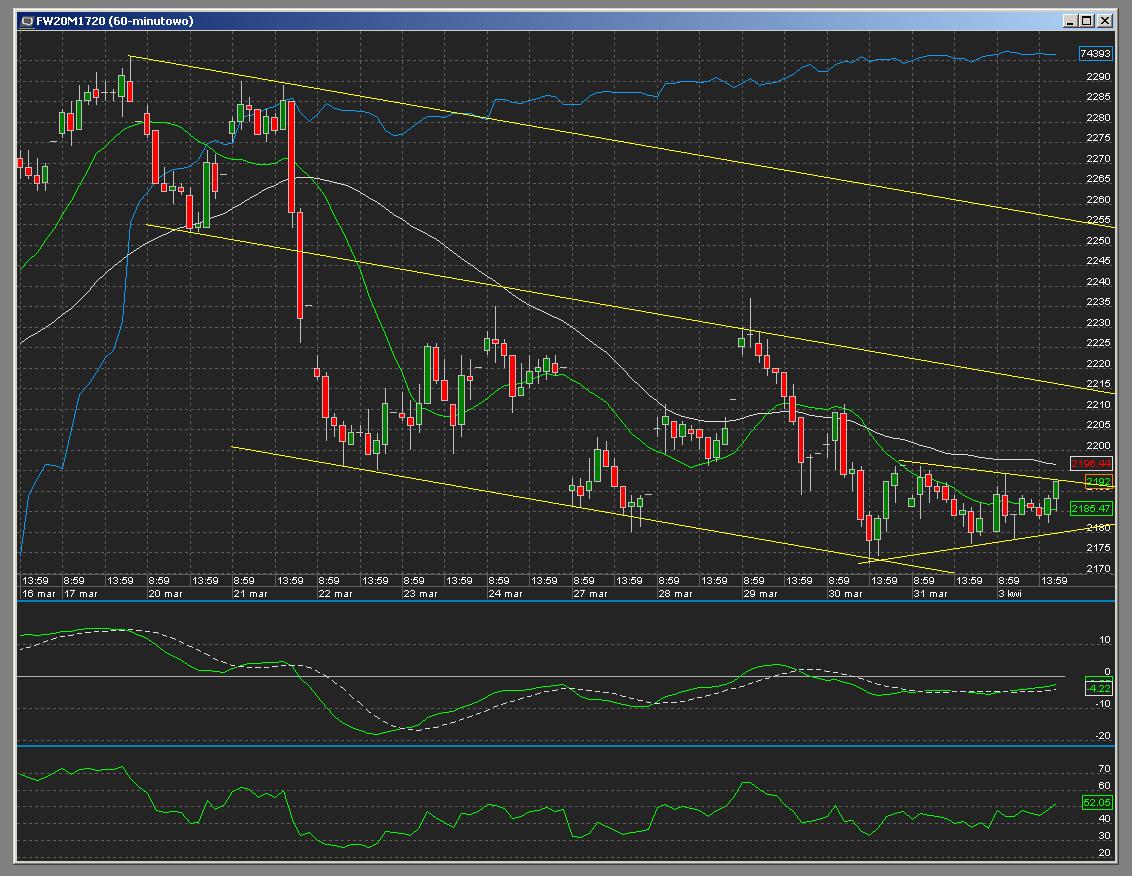The width and height of the screenshot is (1132, 876).
Task: Select the blue 74393 value label
Action: tap(1095, 53)
